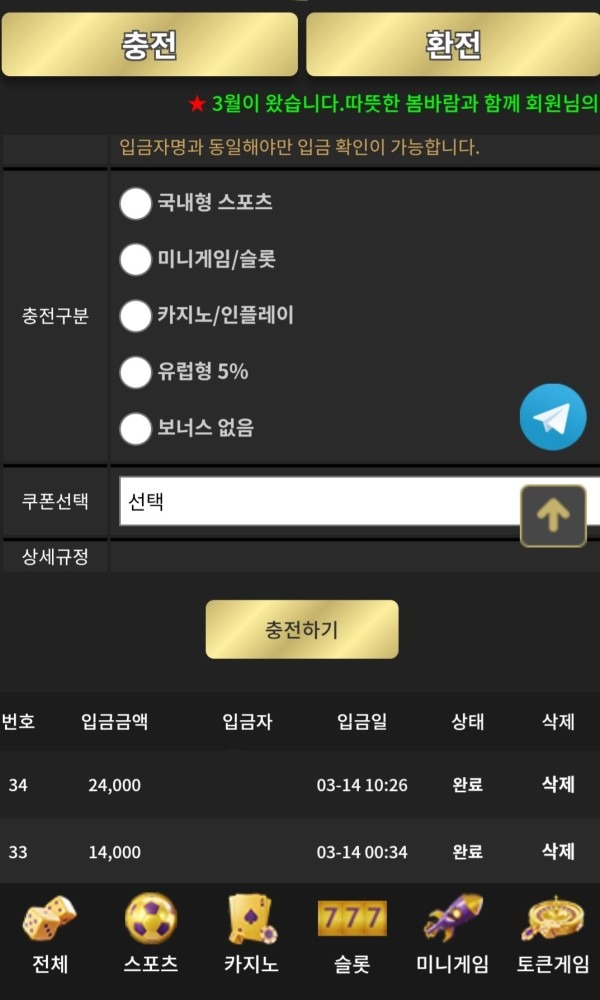The image size is (600, 1000).
Task: Click 삭제 for deposit number 34
Action: pos(557,785)
